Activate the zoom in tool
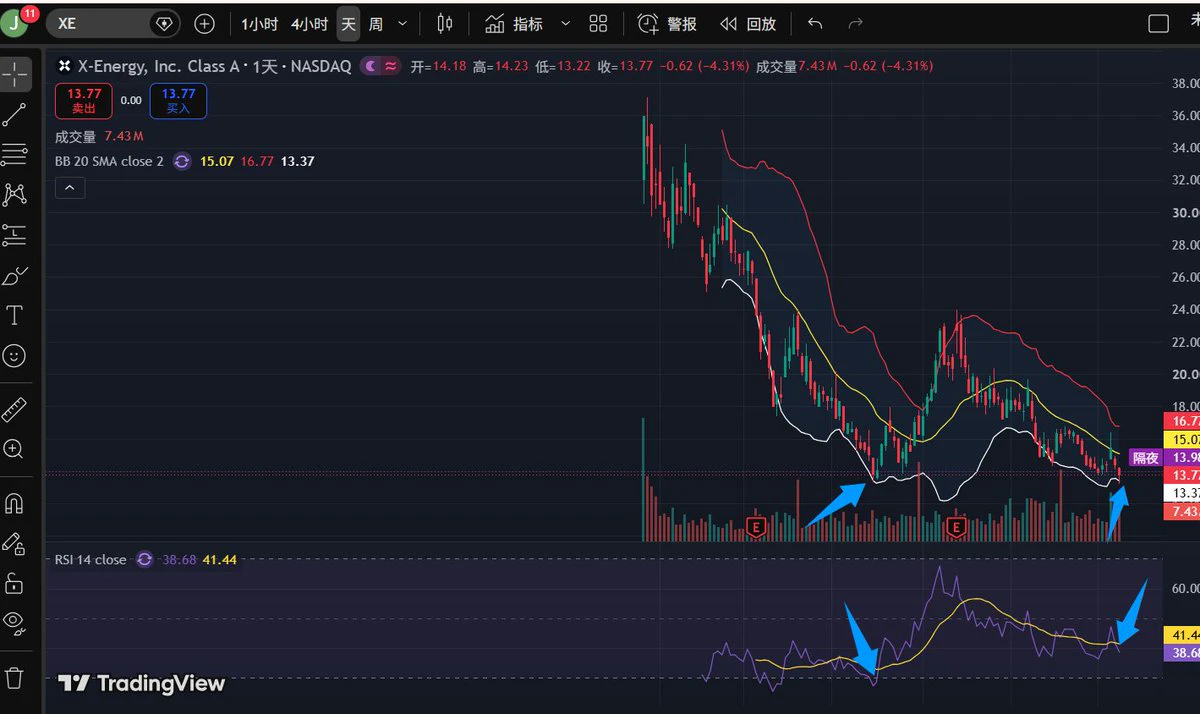The image size is (1200, 714). click(x=15, y=449)
